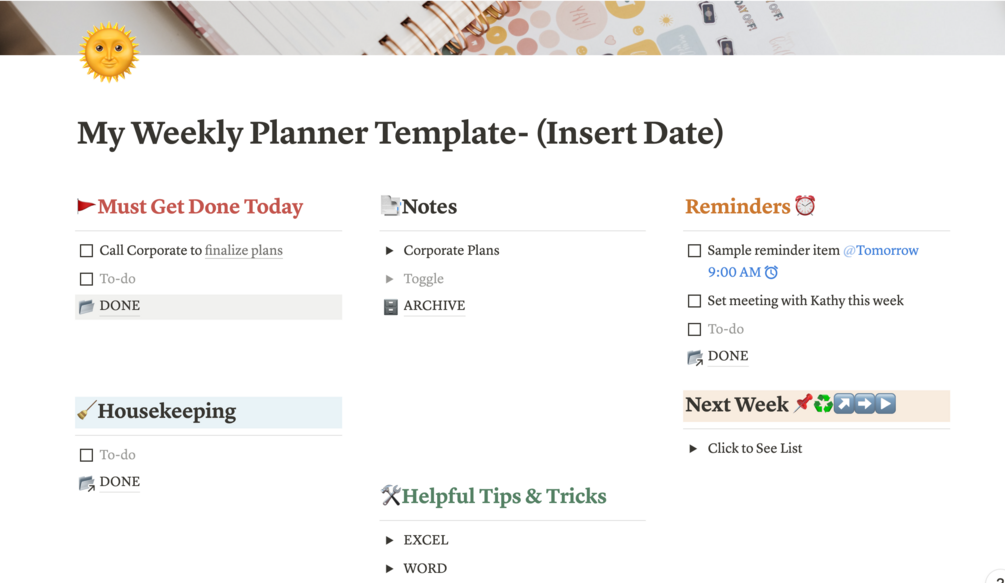
Task: Expand the Click to See List toggle
Action: click(x=693, y=449)
